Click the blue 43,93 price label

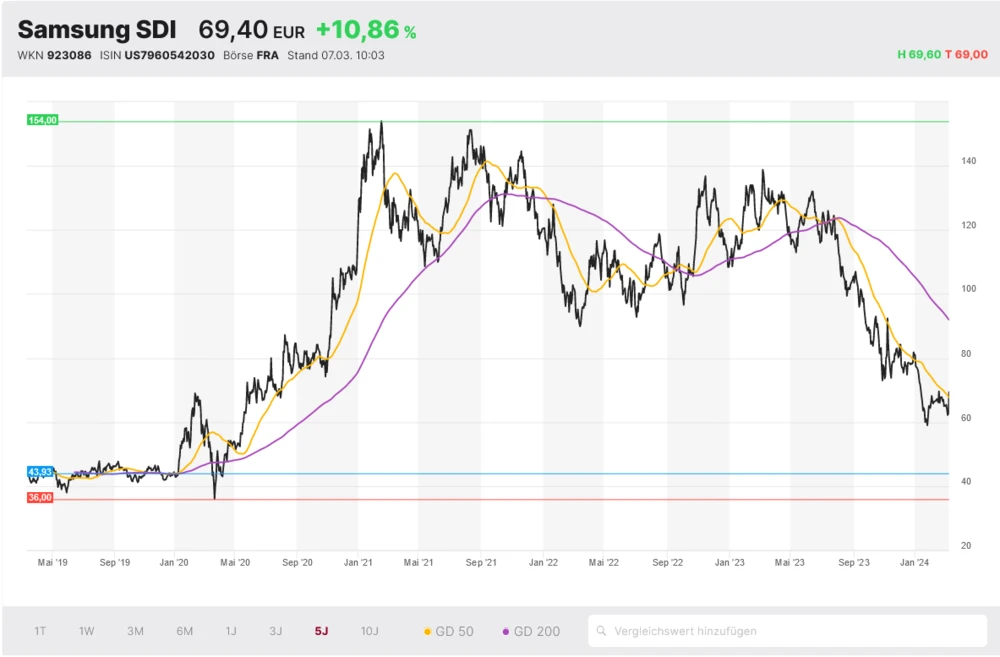(x=40, y=472)
